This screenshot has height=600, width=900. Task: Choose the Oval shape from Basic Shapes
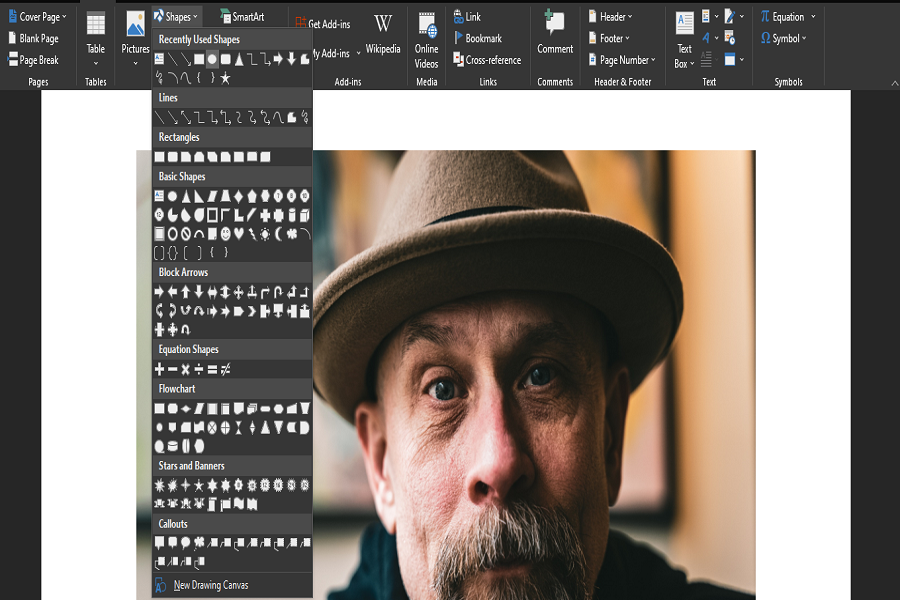pyautogui.click(x=173, y=195)
